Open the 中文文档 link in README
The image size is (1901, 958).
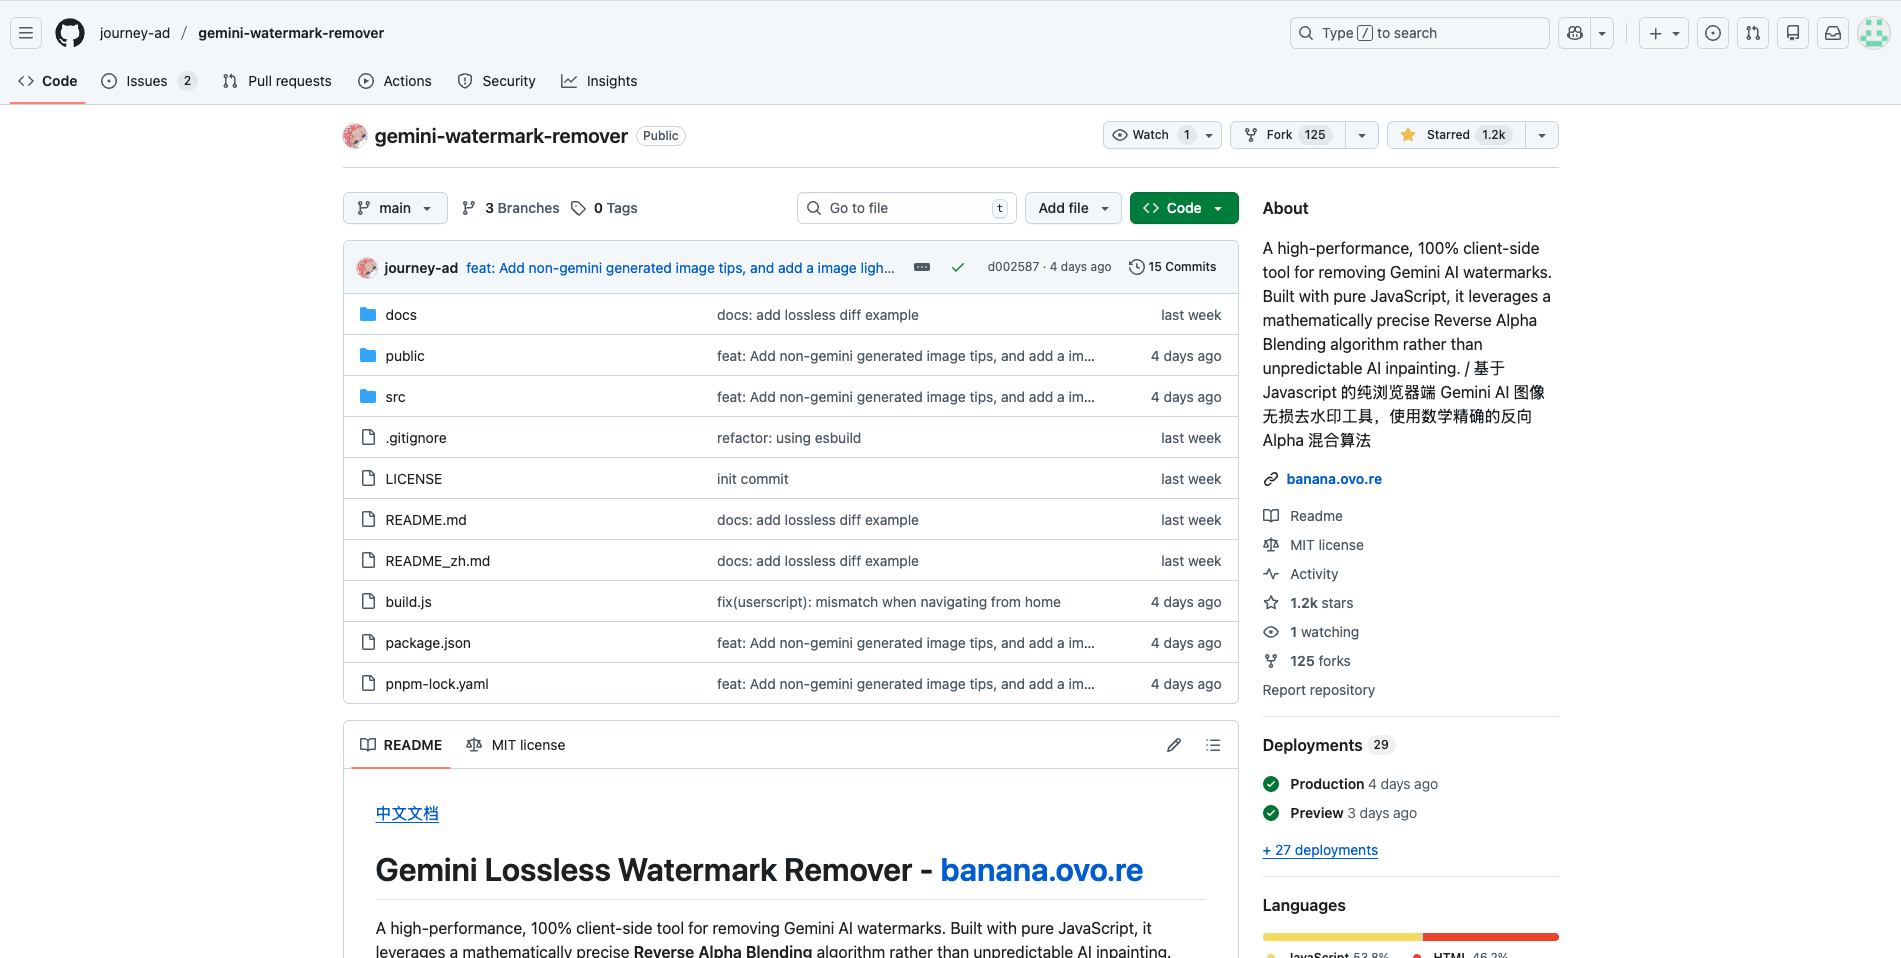[407, 813]
